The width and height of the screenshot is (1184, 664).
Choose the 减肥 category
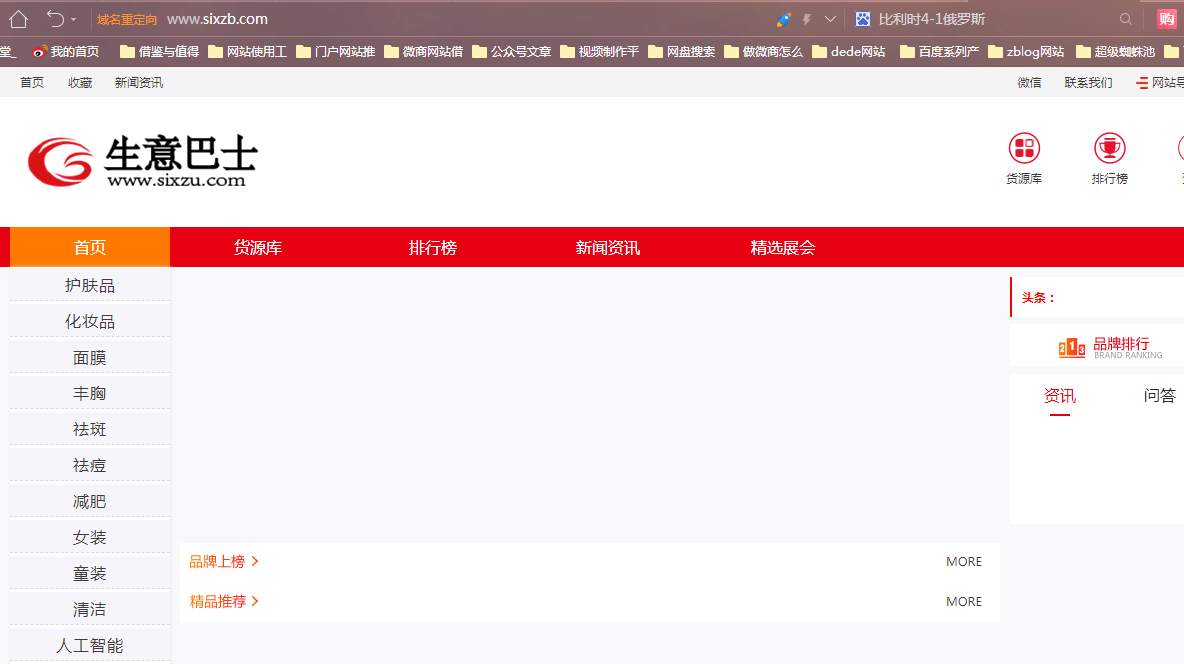90,501
